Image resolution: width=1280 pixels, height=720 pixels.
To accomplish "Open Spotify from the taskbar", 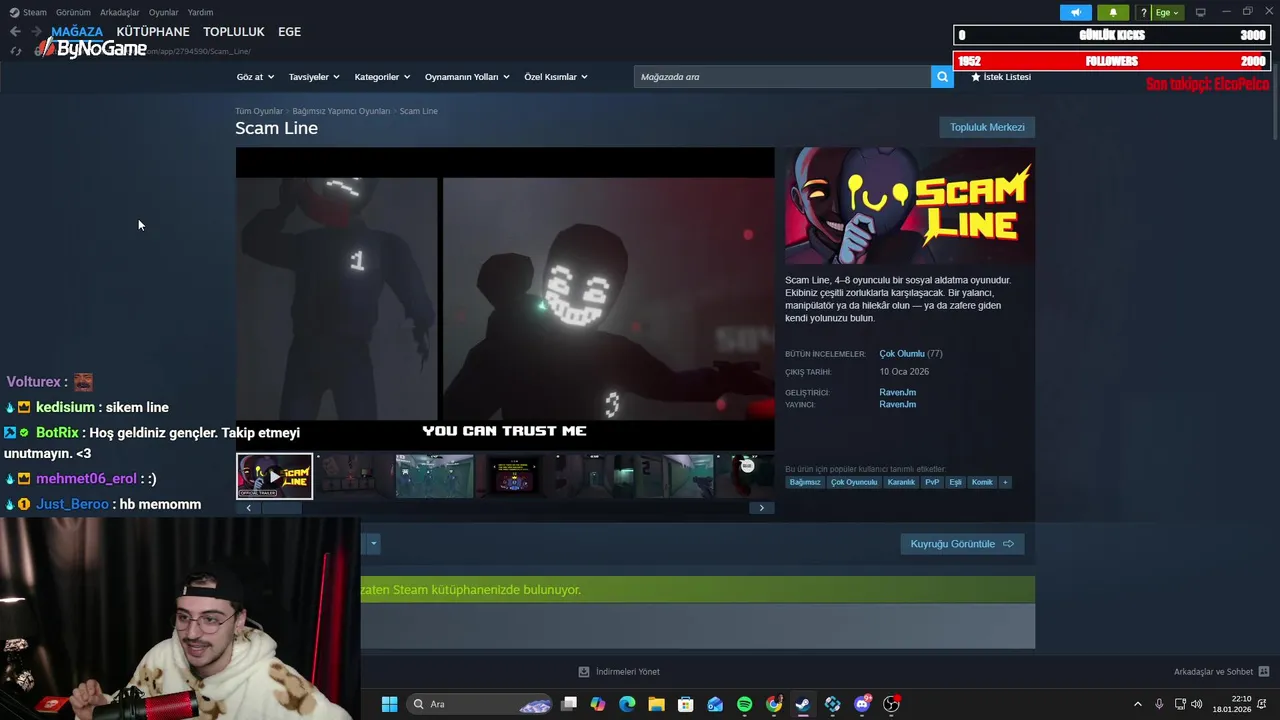I will (x=744, y=704).
